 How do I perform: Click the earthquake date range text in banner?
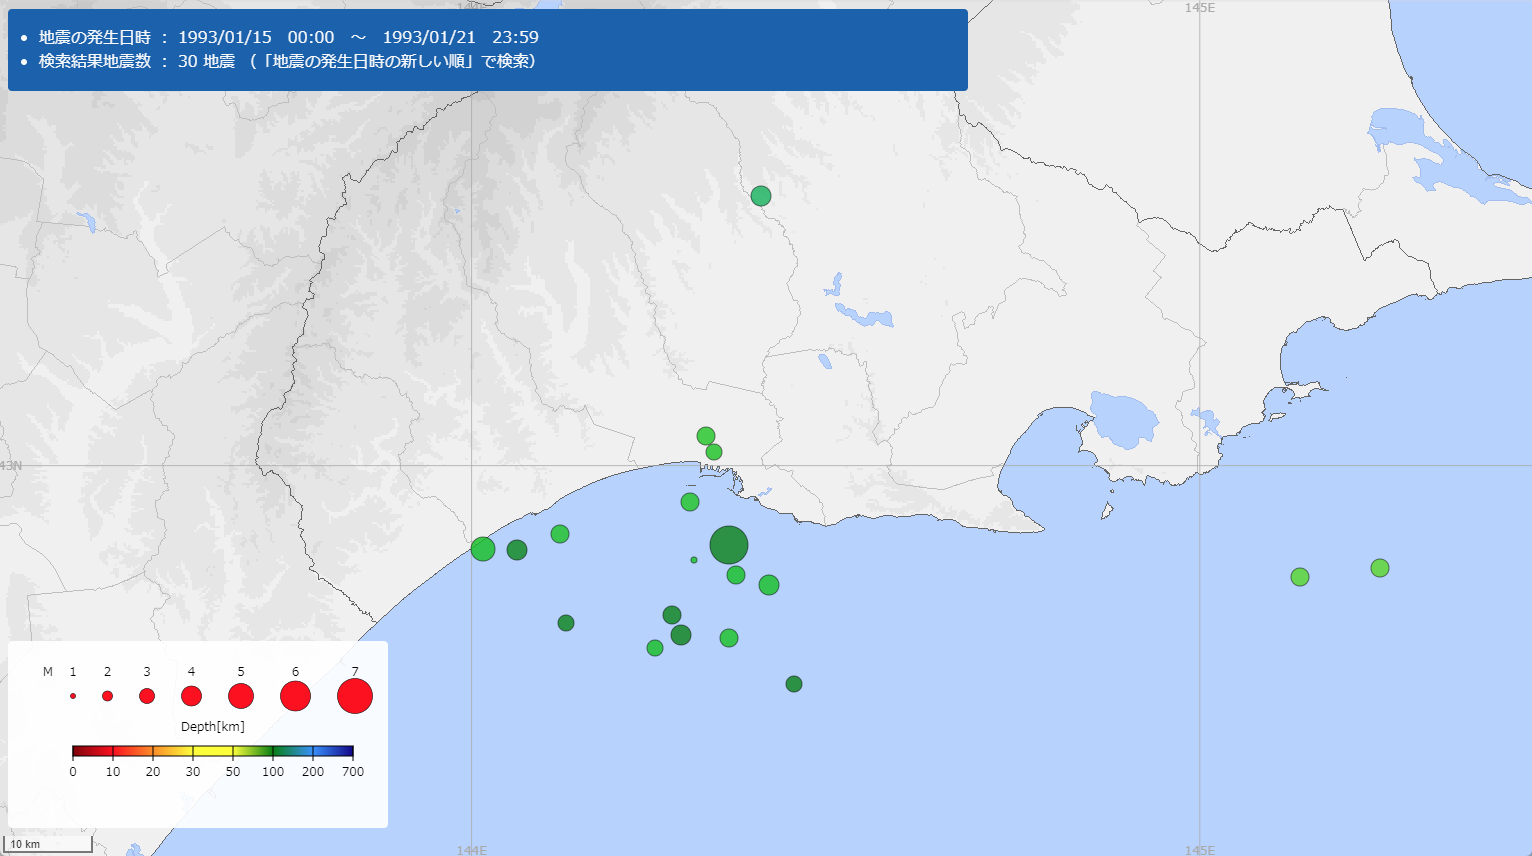click(x=288, y=37)
